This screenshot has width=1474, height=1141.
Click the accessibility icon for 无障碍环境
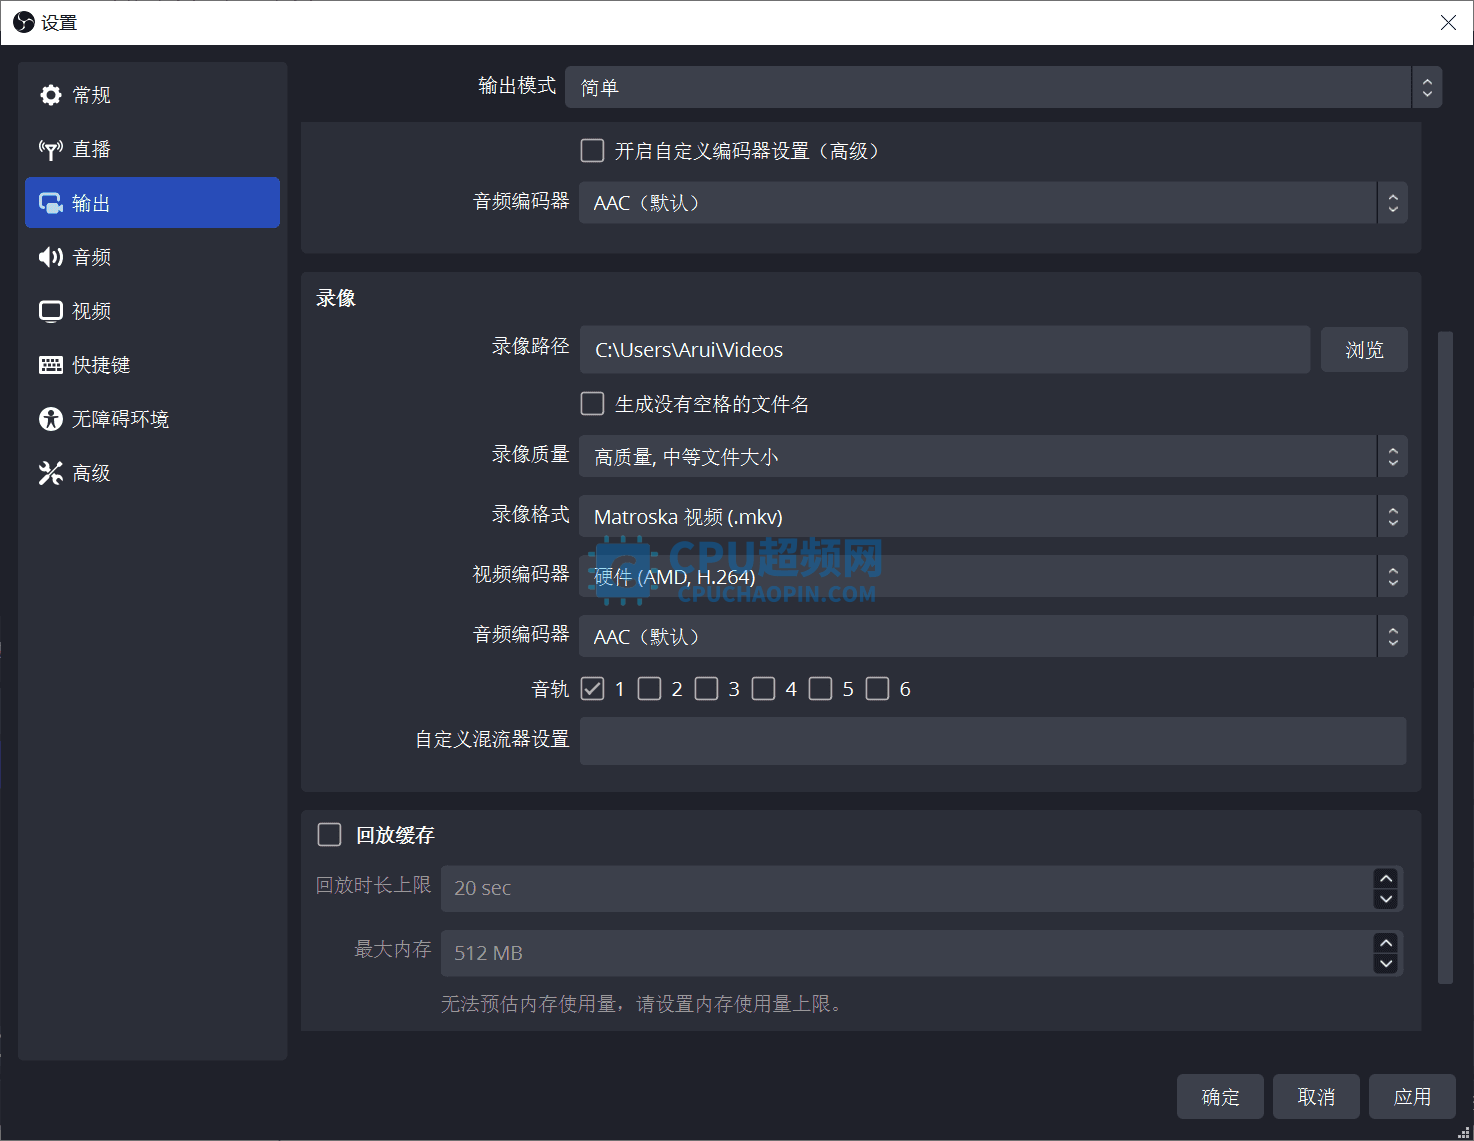[51, 419]
